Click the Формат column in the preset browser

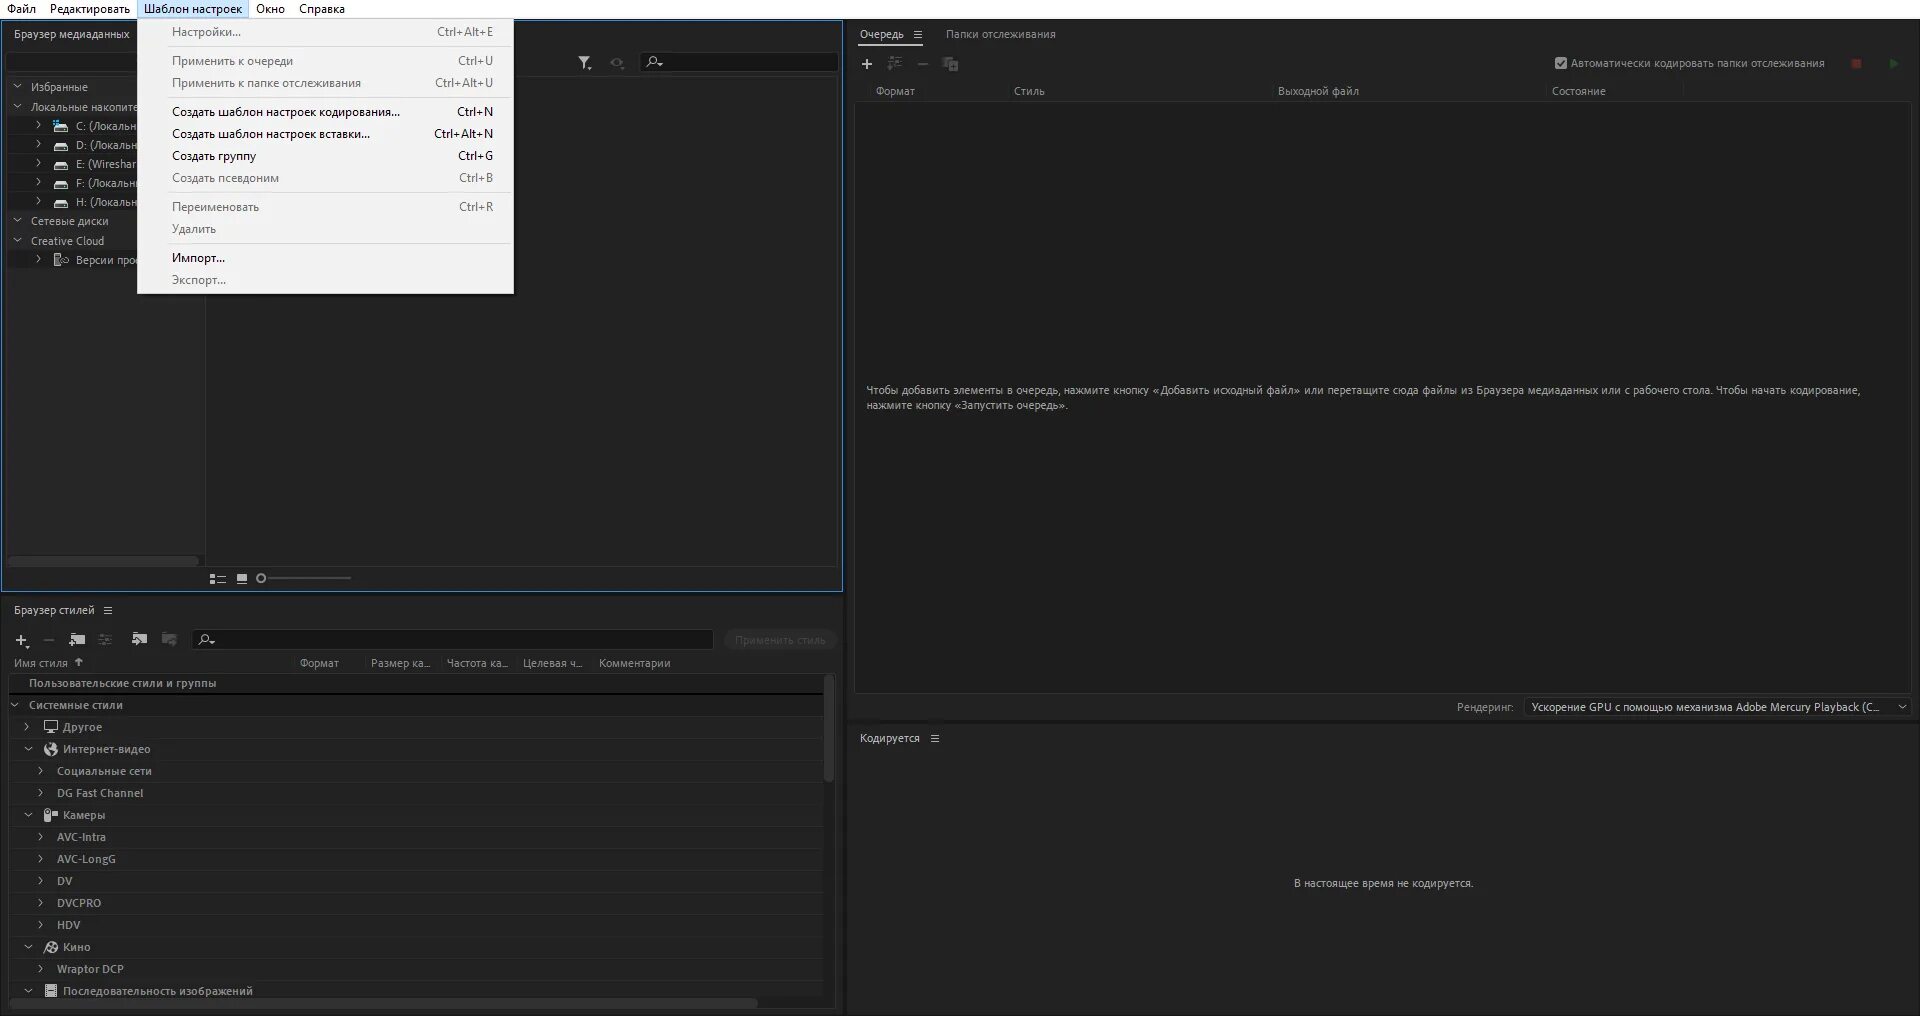point(319,664)
